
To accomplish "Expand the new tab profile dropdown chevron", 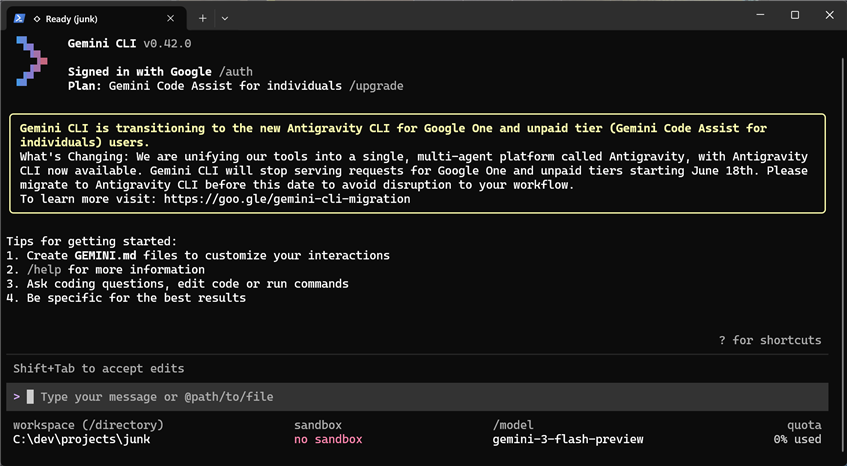I will coord(225,18).
